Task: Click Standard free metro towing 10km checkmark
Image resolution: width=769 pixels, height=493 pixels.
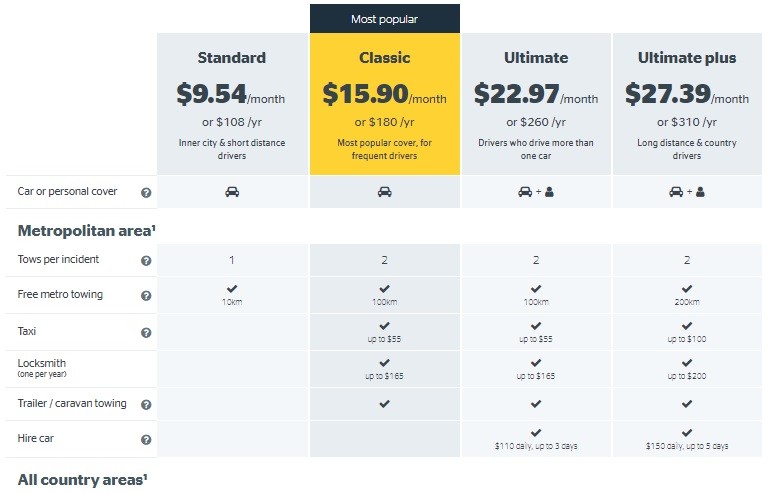Action: coord(232,290)
